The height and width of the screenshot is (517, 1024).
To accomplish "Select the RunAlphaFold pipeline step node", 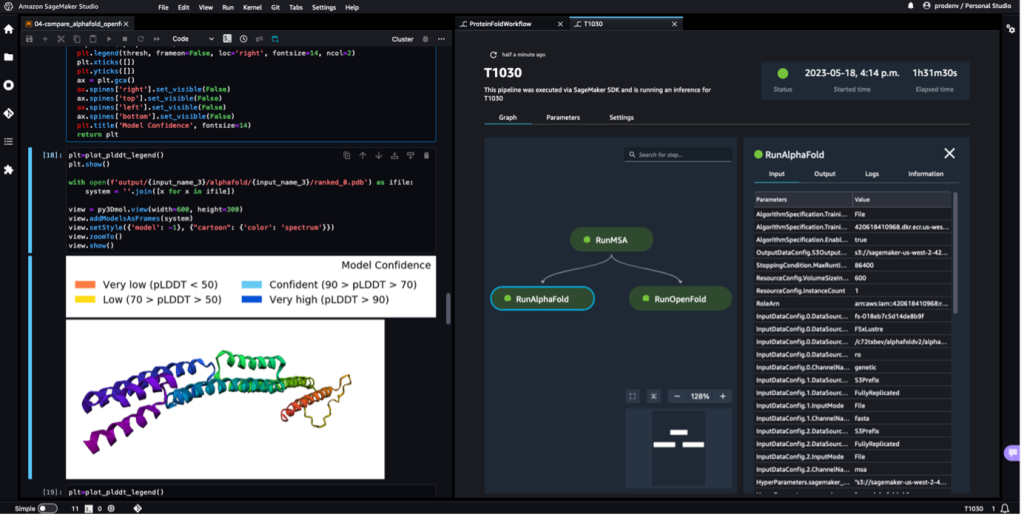I will 542,299.
